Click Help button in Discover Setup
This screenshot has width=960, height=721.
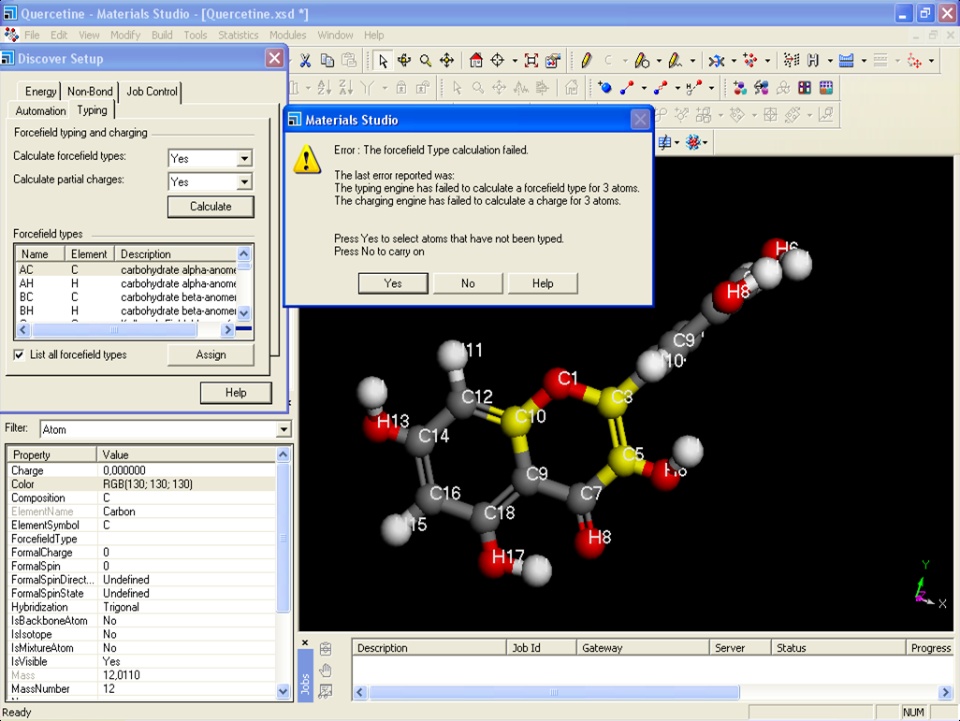[236, 393]
